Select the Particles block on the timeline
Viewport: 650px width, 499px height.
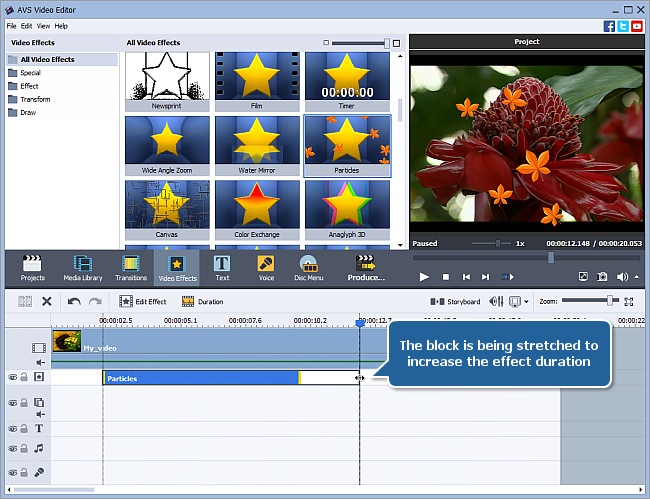(x=201, y=378)
